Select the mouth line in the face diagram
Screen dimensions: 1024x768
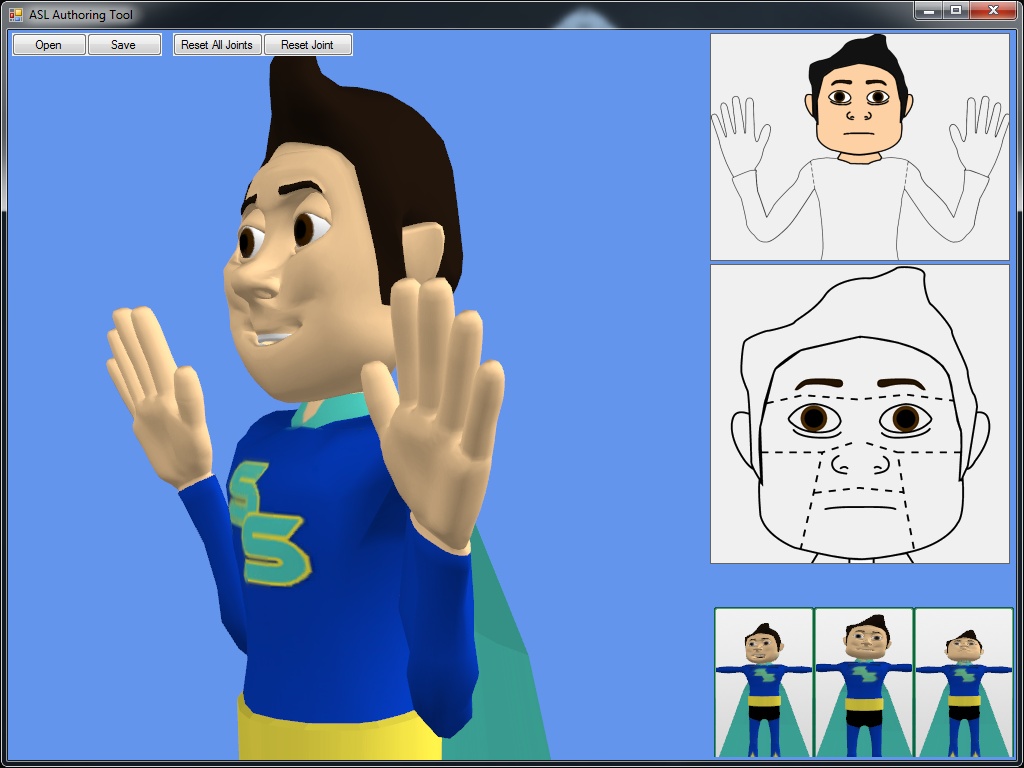[x=859, y=508]
